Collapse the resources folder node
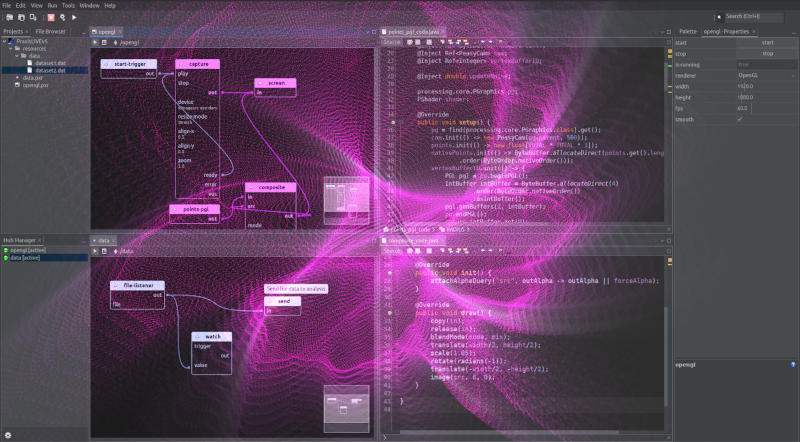The width and height of the screenshot is (800, 442). pos(11,48)
